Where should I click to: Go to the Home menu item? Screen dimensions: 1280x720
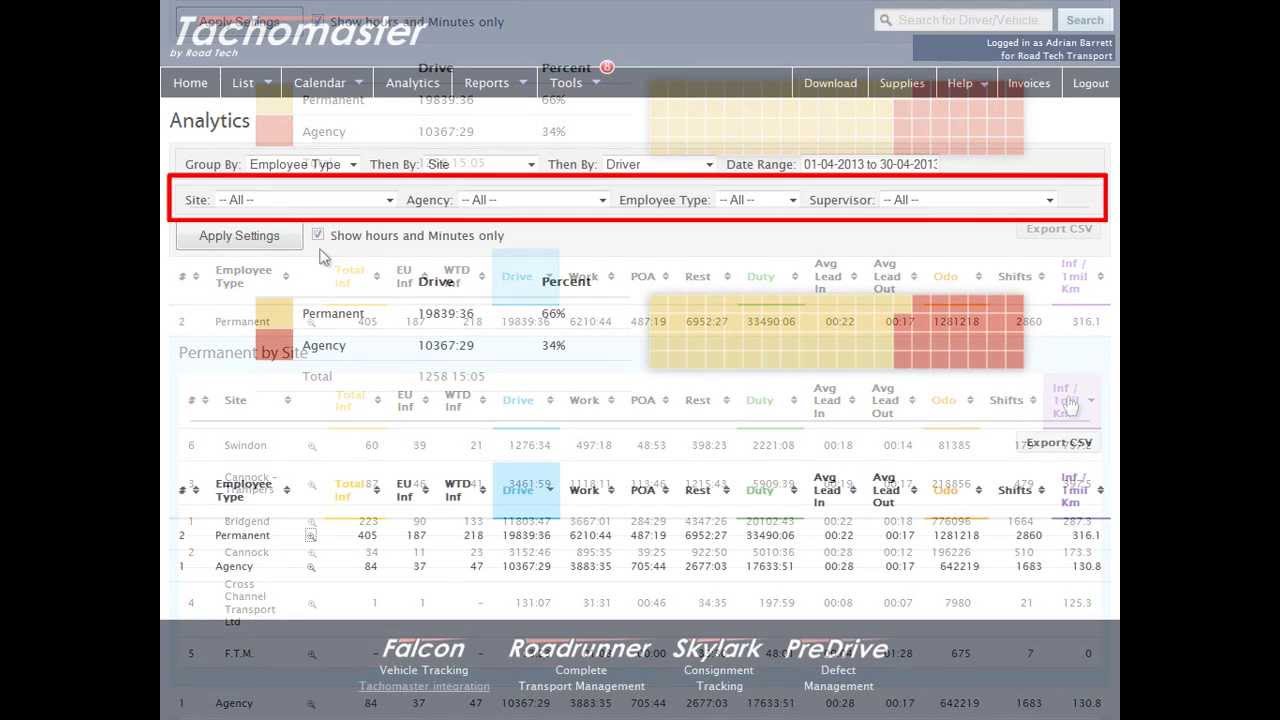(x=190, y=83)
